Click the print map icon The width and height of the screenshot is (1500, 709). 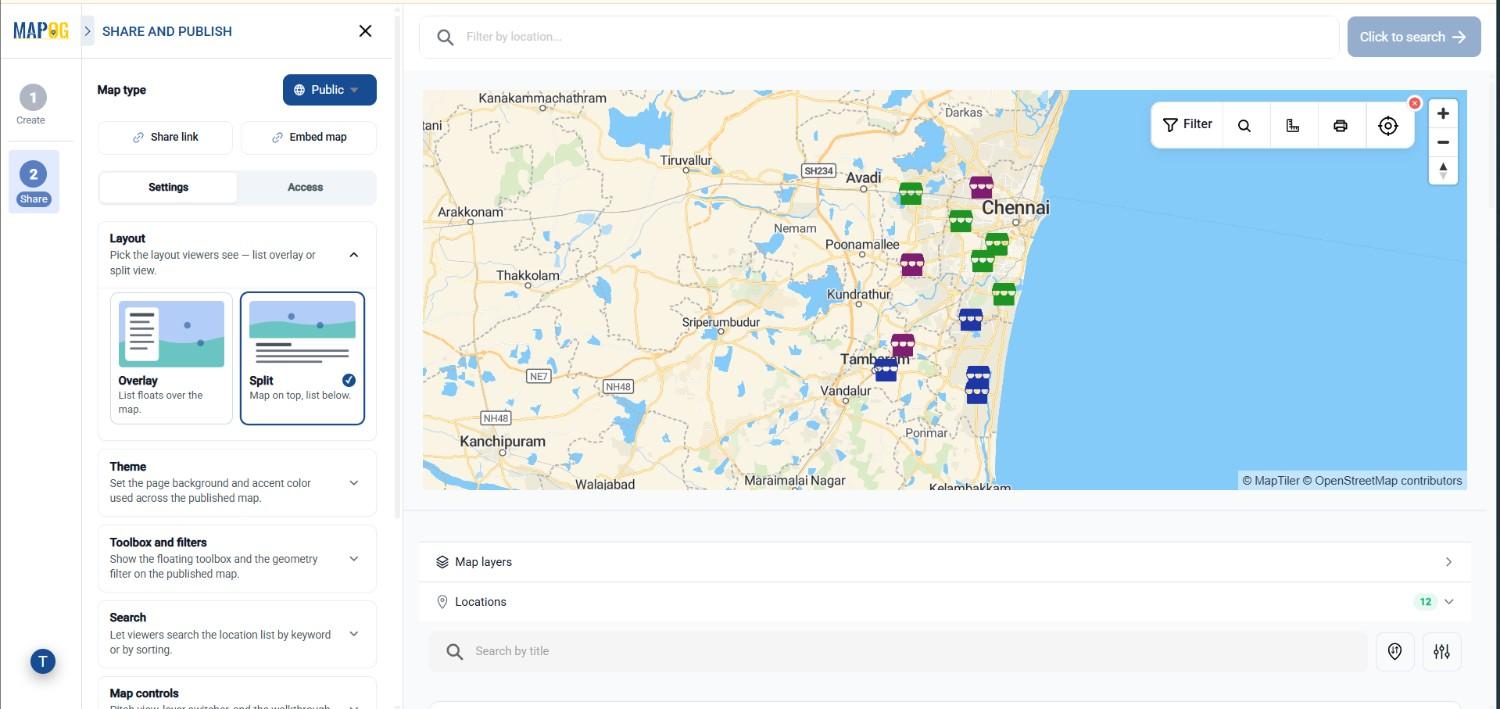(x=1340, y=126)
